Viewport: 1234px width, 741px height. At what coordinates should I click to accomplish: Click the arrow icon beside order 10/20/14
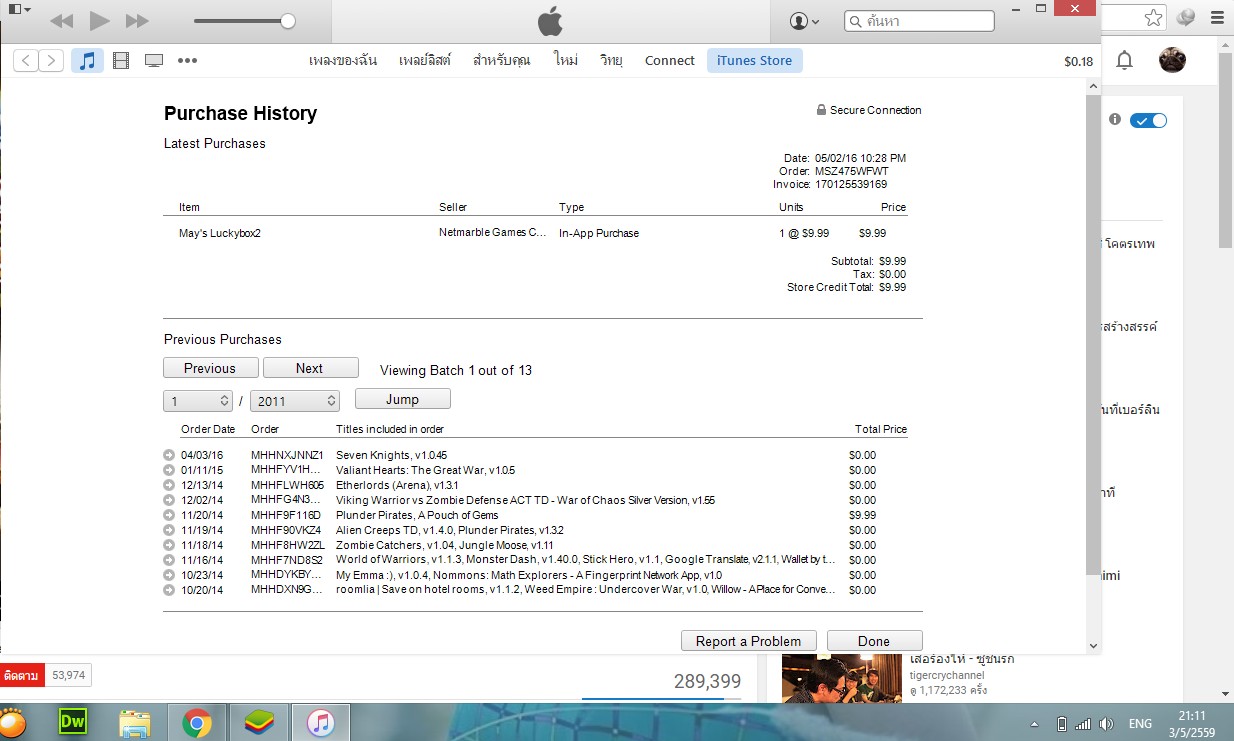pyautogui.click(x=169, y=590)
